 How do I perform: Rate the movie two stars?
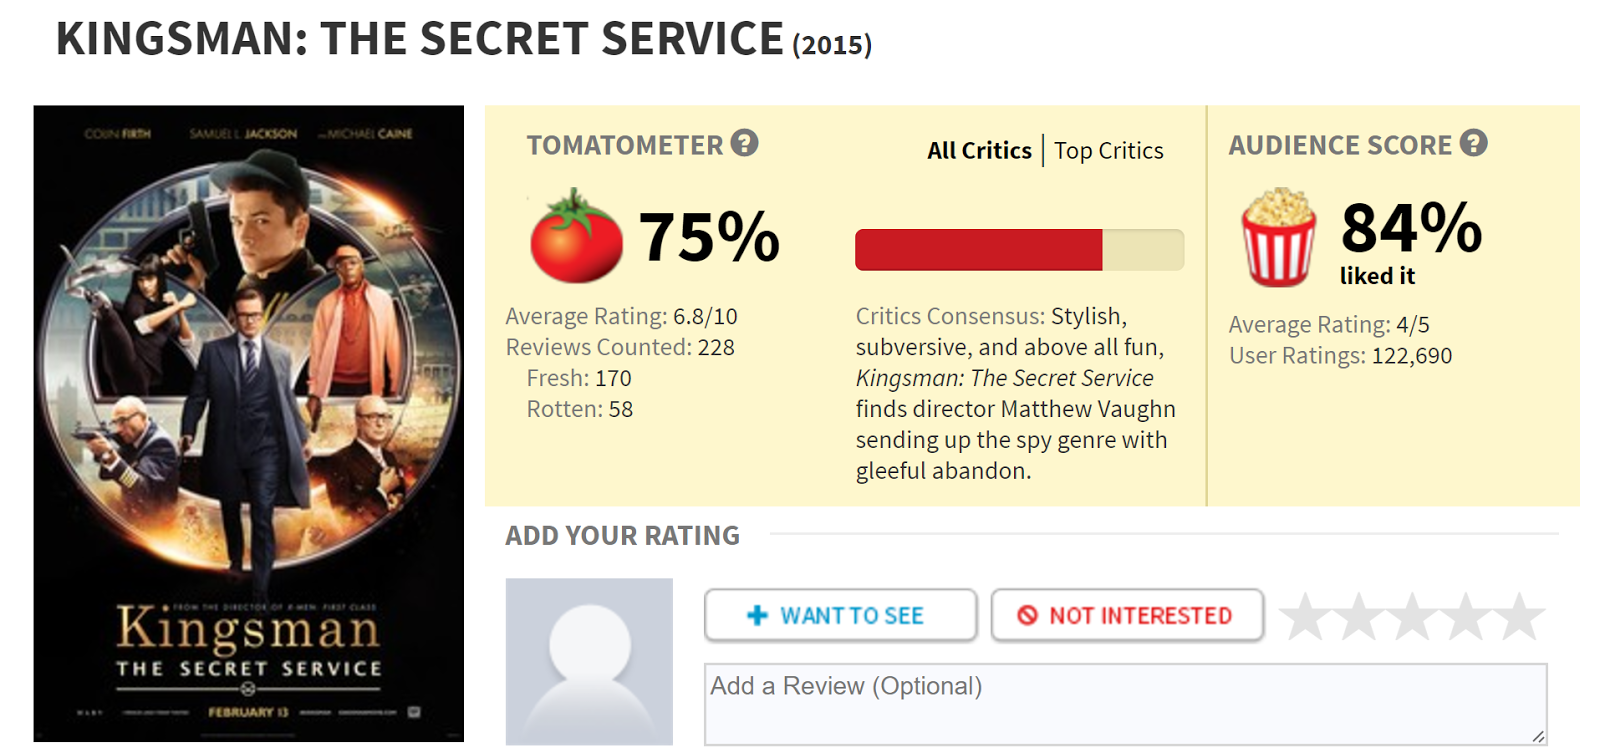(x=1358, y=616)
